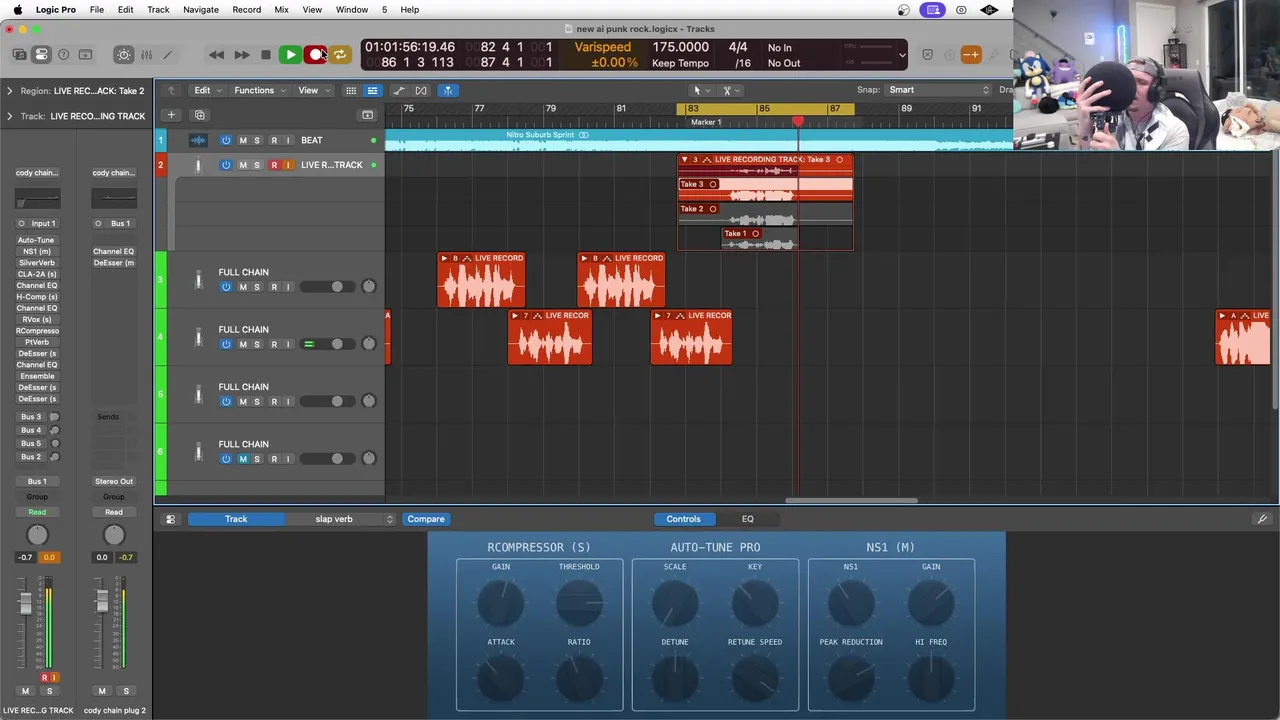Open the File menu
1280x720 pixels.
pos(97,10)
